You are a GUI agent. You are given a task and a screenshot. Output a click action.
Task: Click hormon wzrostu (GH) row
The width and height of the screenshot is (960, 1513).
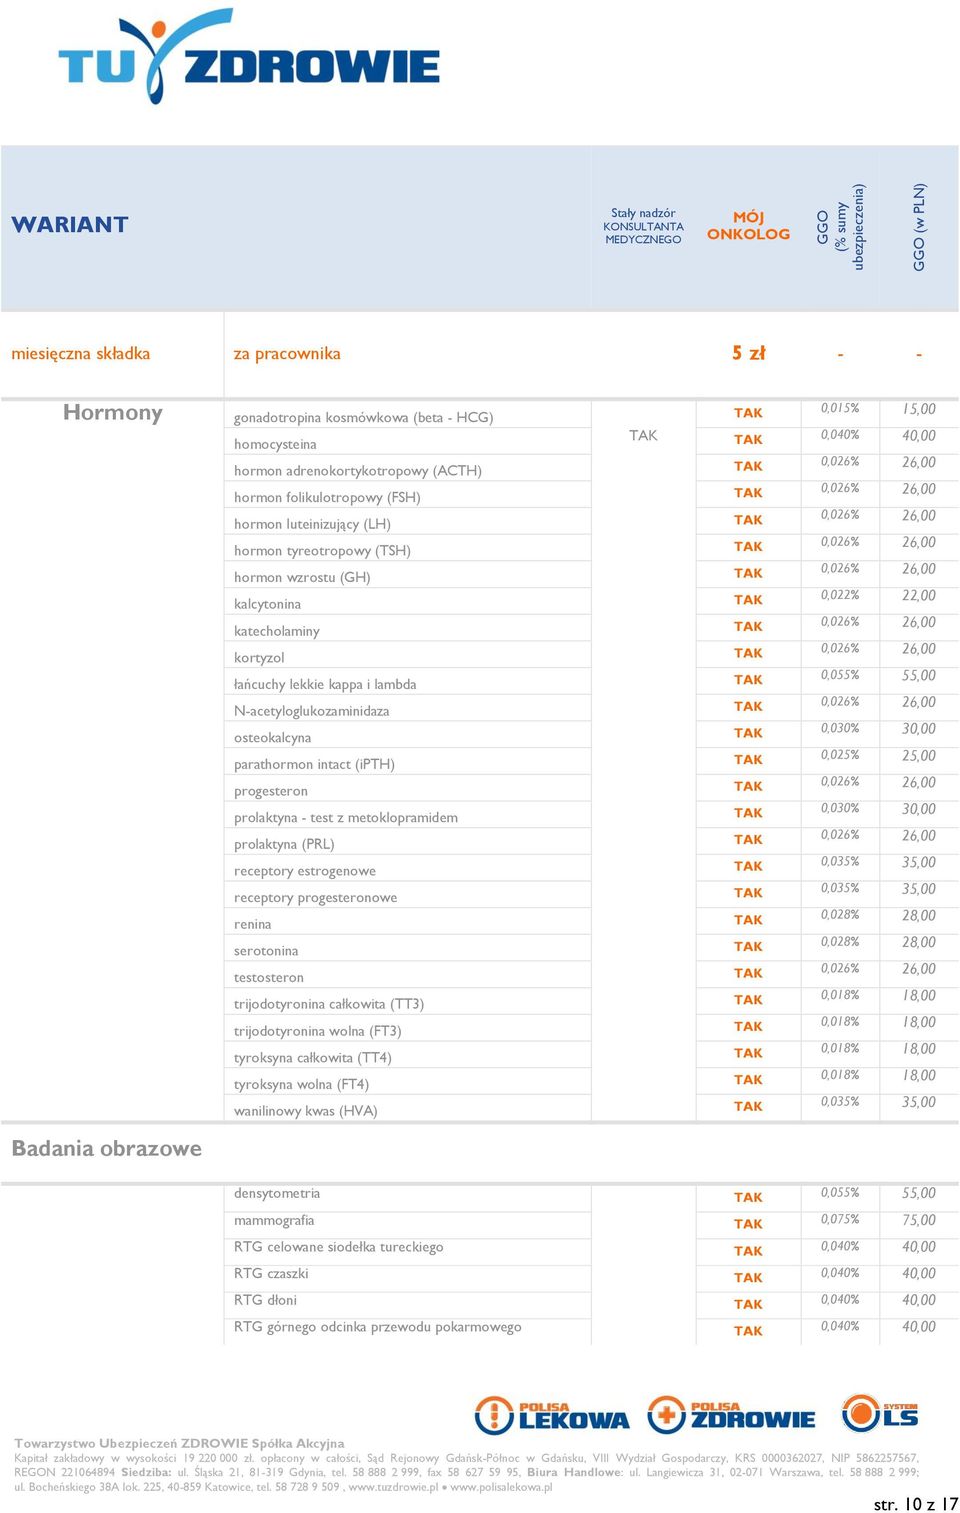pos(302,577)
